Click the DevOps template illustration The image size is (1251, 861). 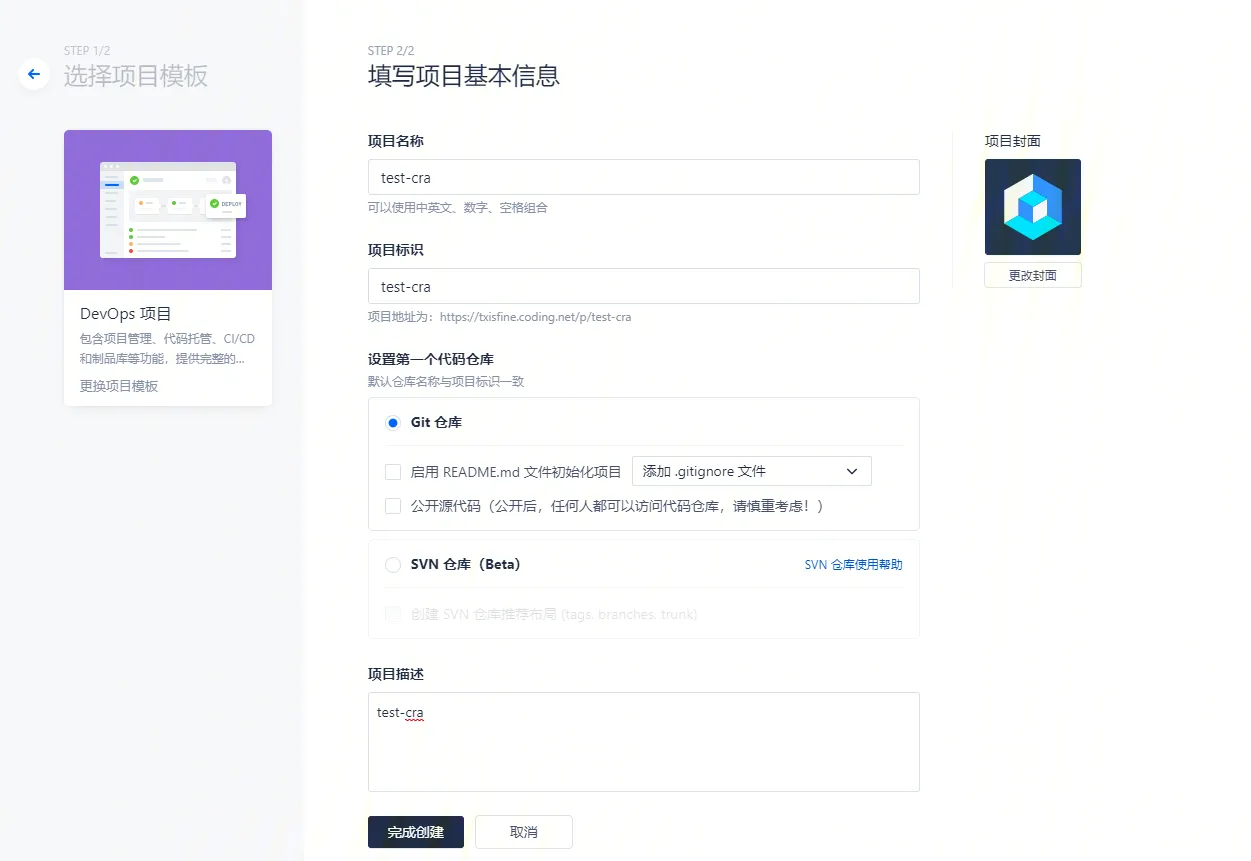(x=168, y=210)
